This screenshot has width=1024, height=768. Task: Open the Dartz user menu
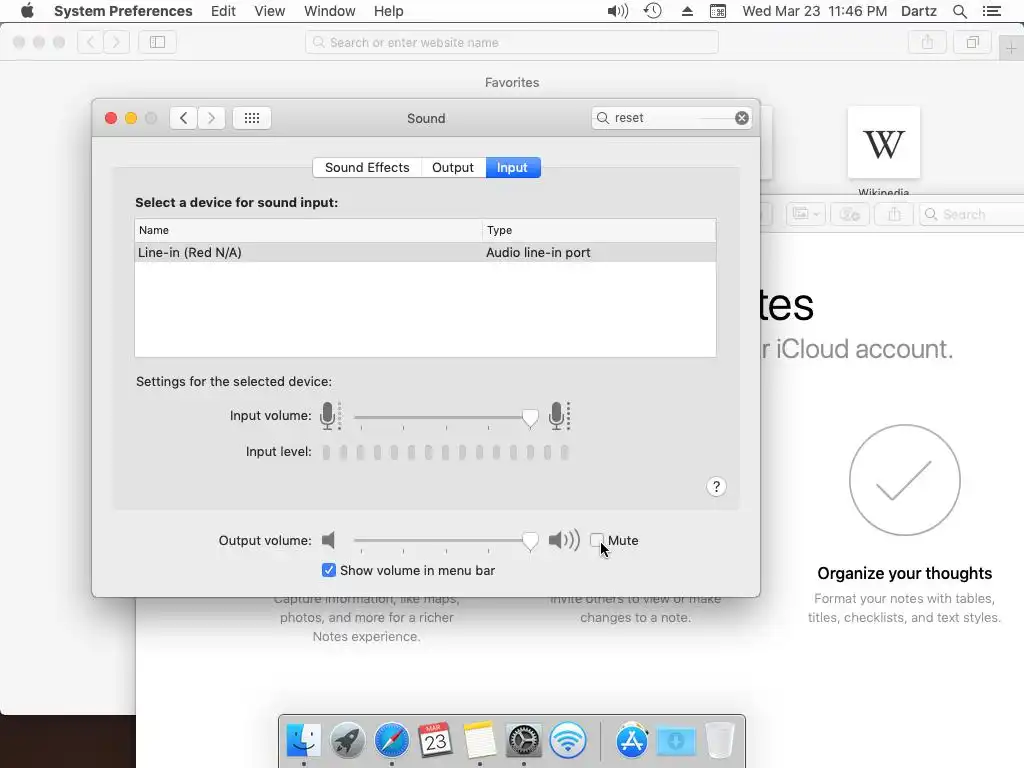919,11
